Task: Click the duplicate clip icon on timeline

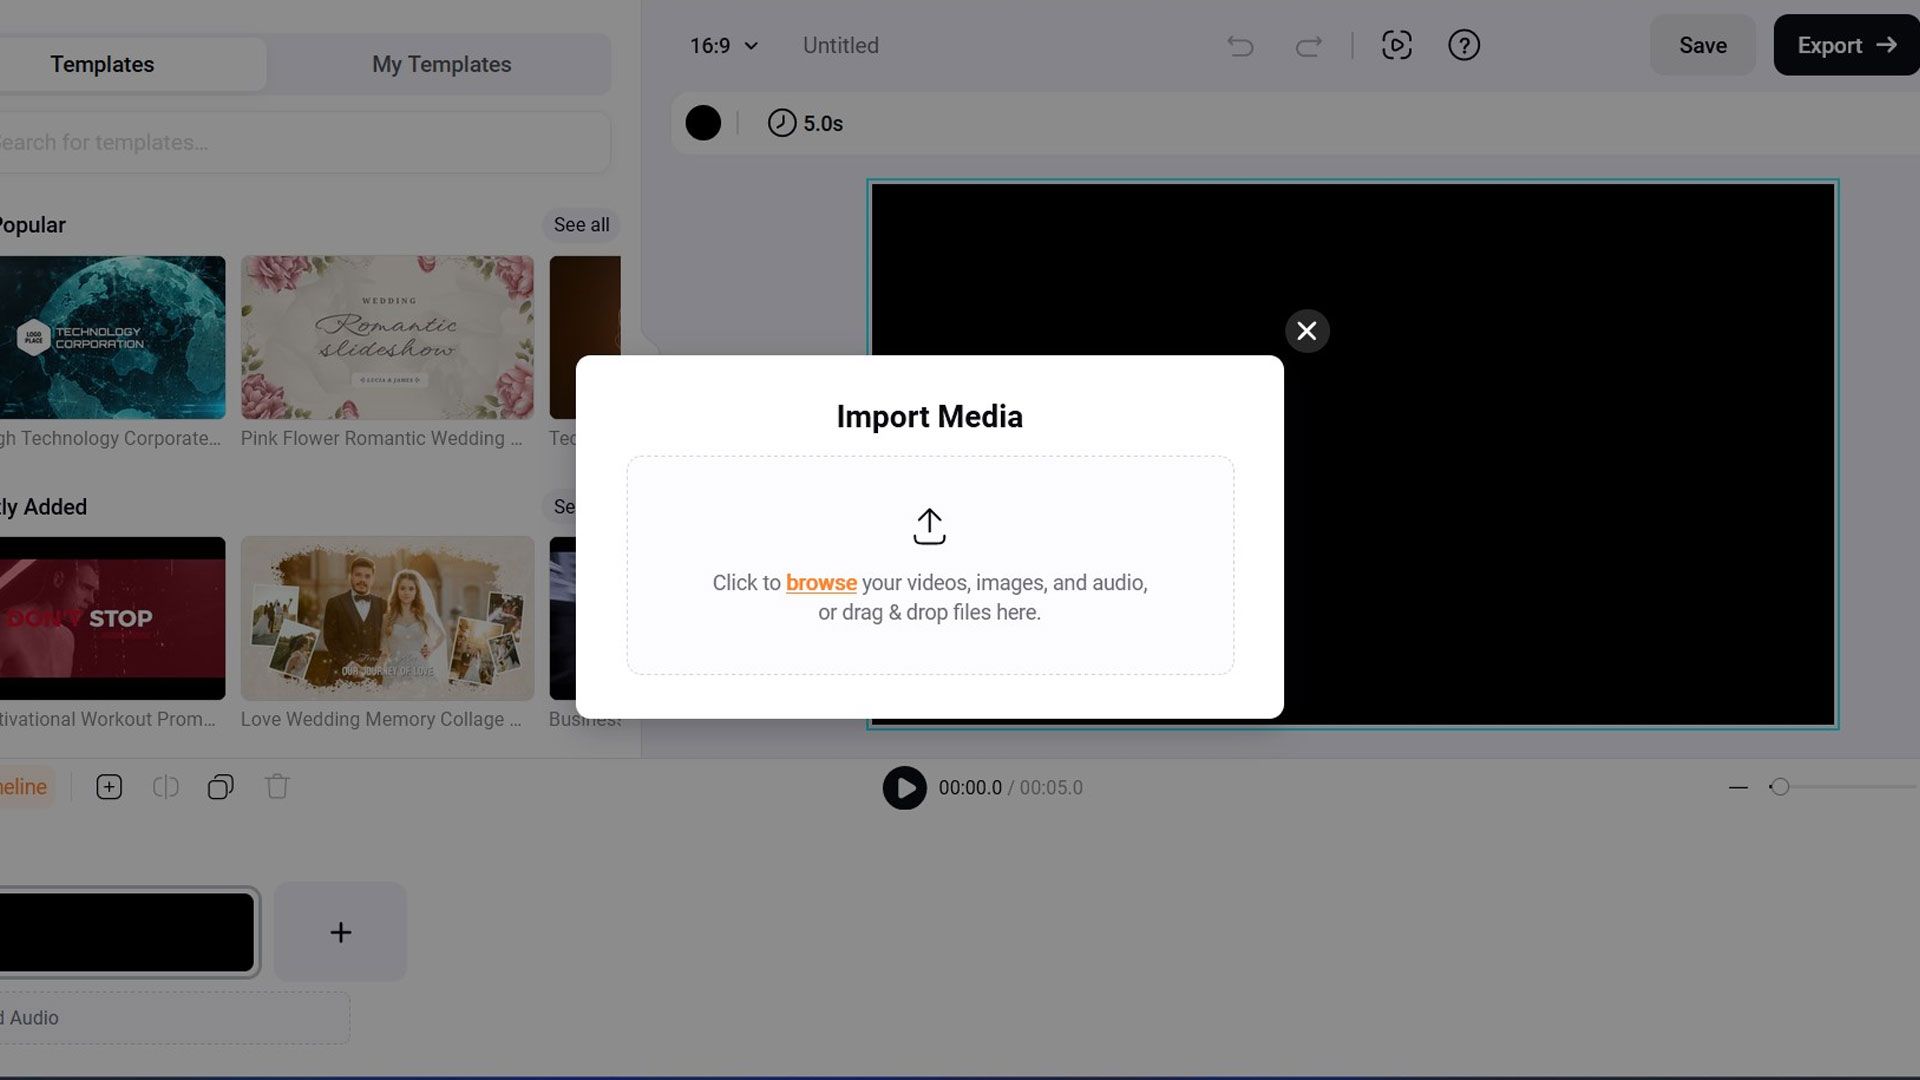Action: 220,787
